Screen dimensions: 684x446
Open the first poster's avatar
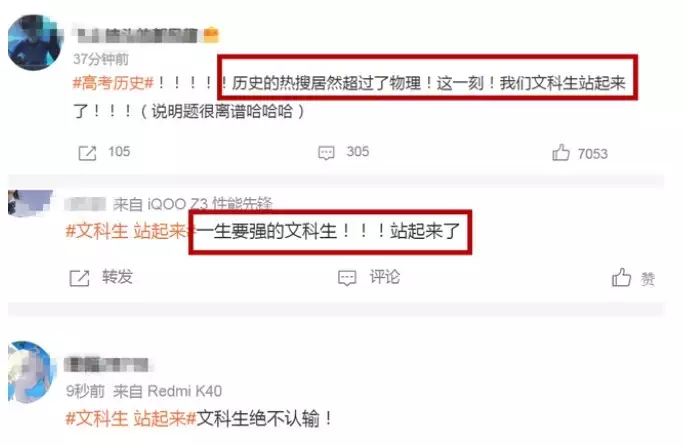tap(35, 42)
